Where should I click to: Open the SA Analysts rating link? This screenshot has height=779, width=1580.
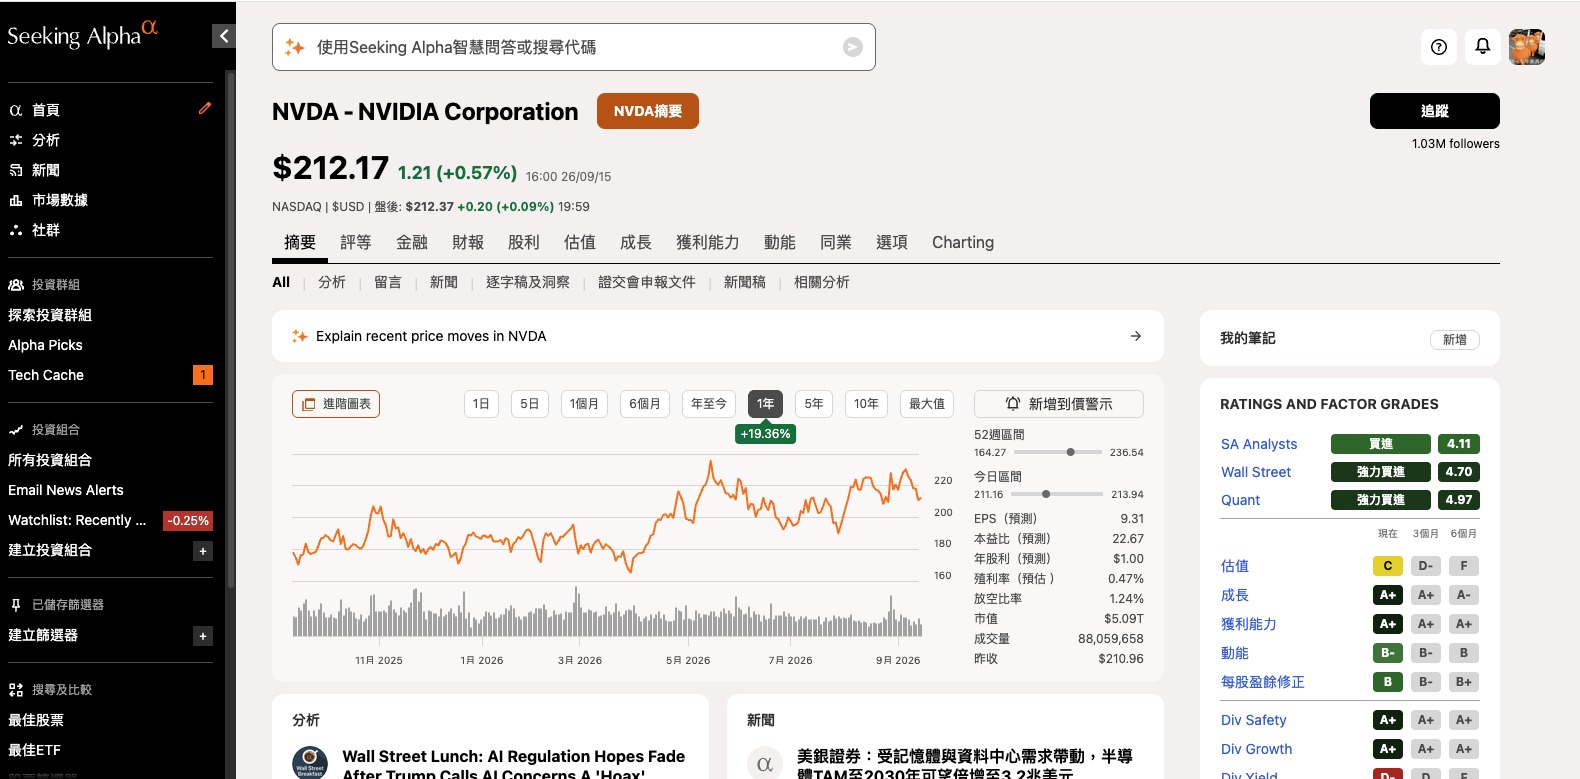pyautogui.click(x=1259, y=444)
